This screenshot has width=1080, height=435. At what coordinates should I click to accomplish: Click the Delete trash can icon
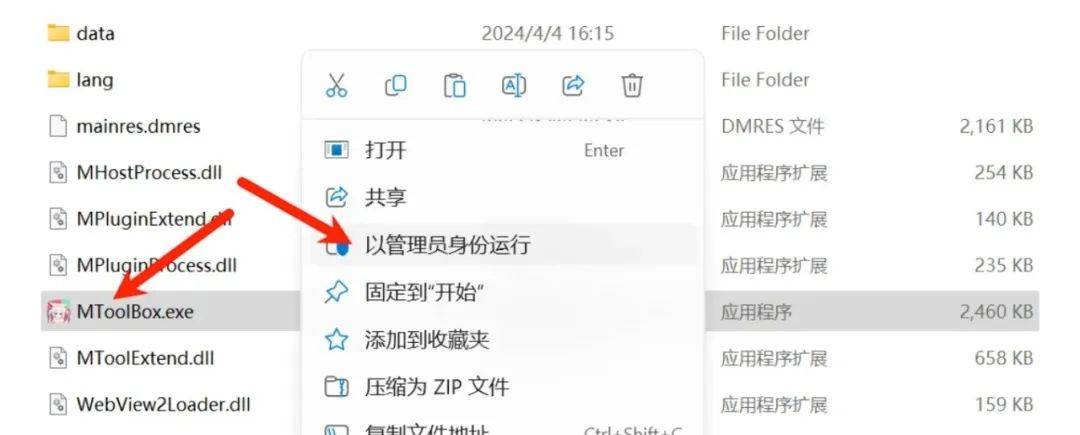click(x=632, y=85)
